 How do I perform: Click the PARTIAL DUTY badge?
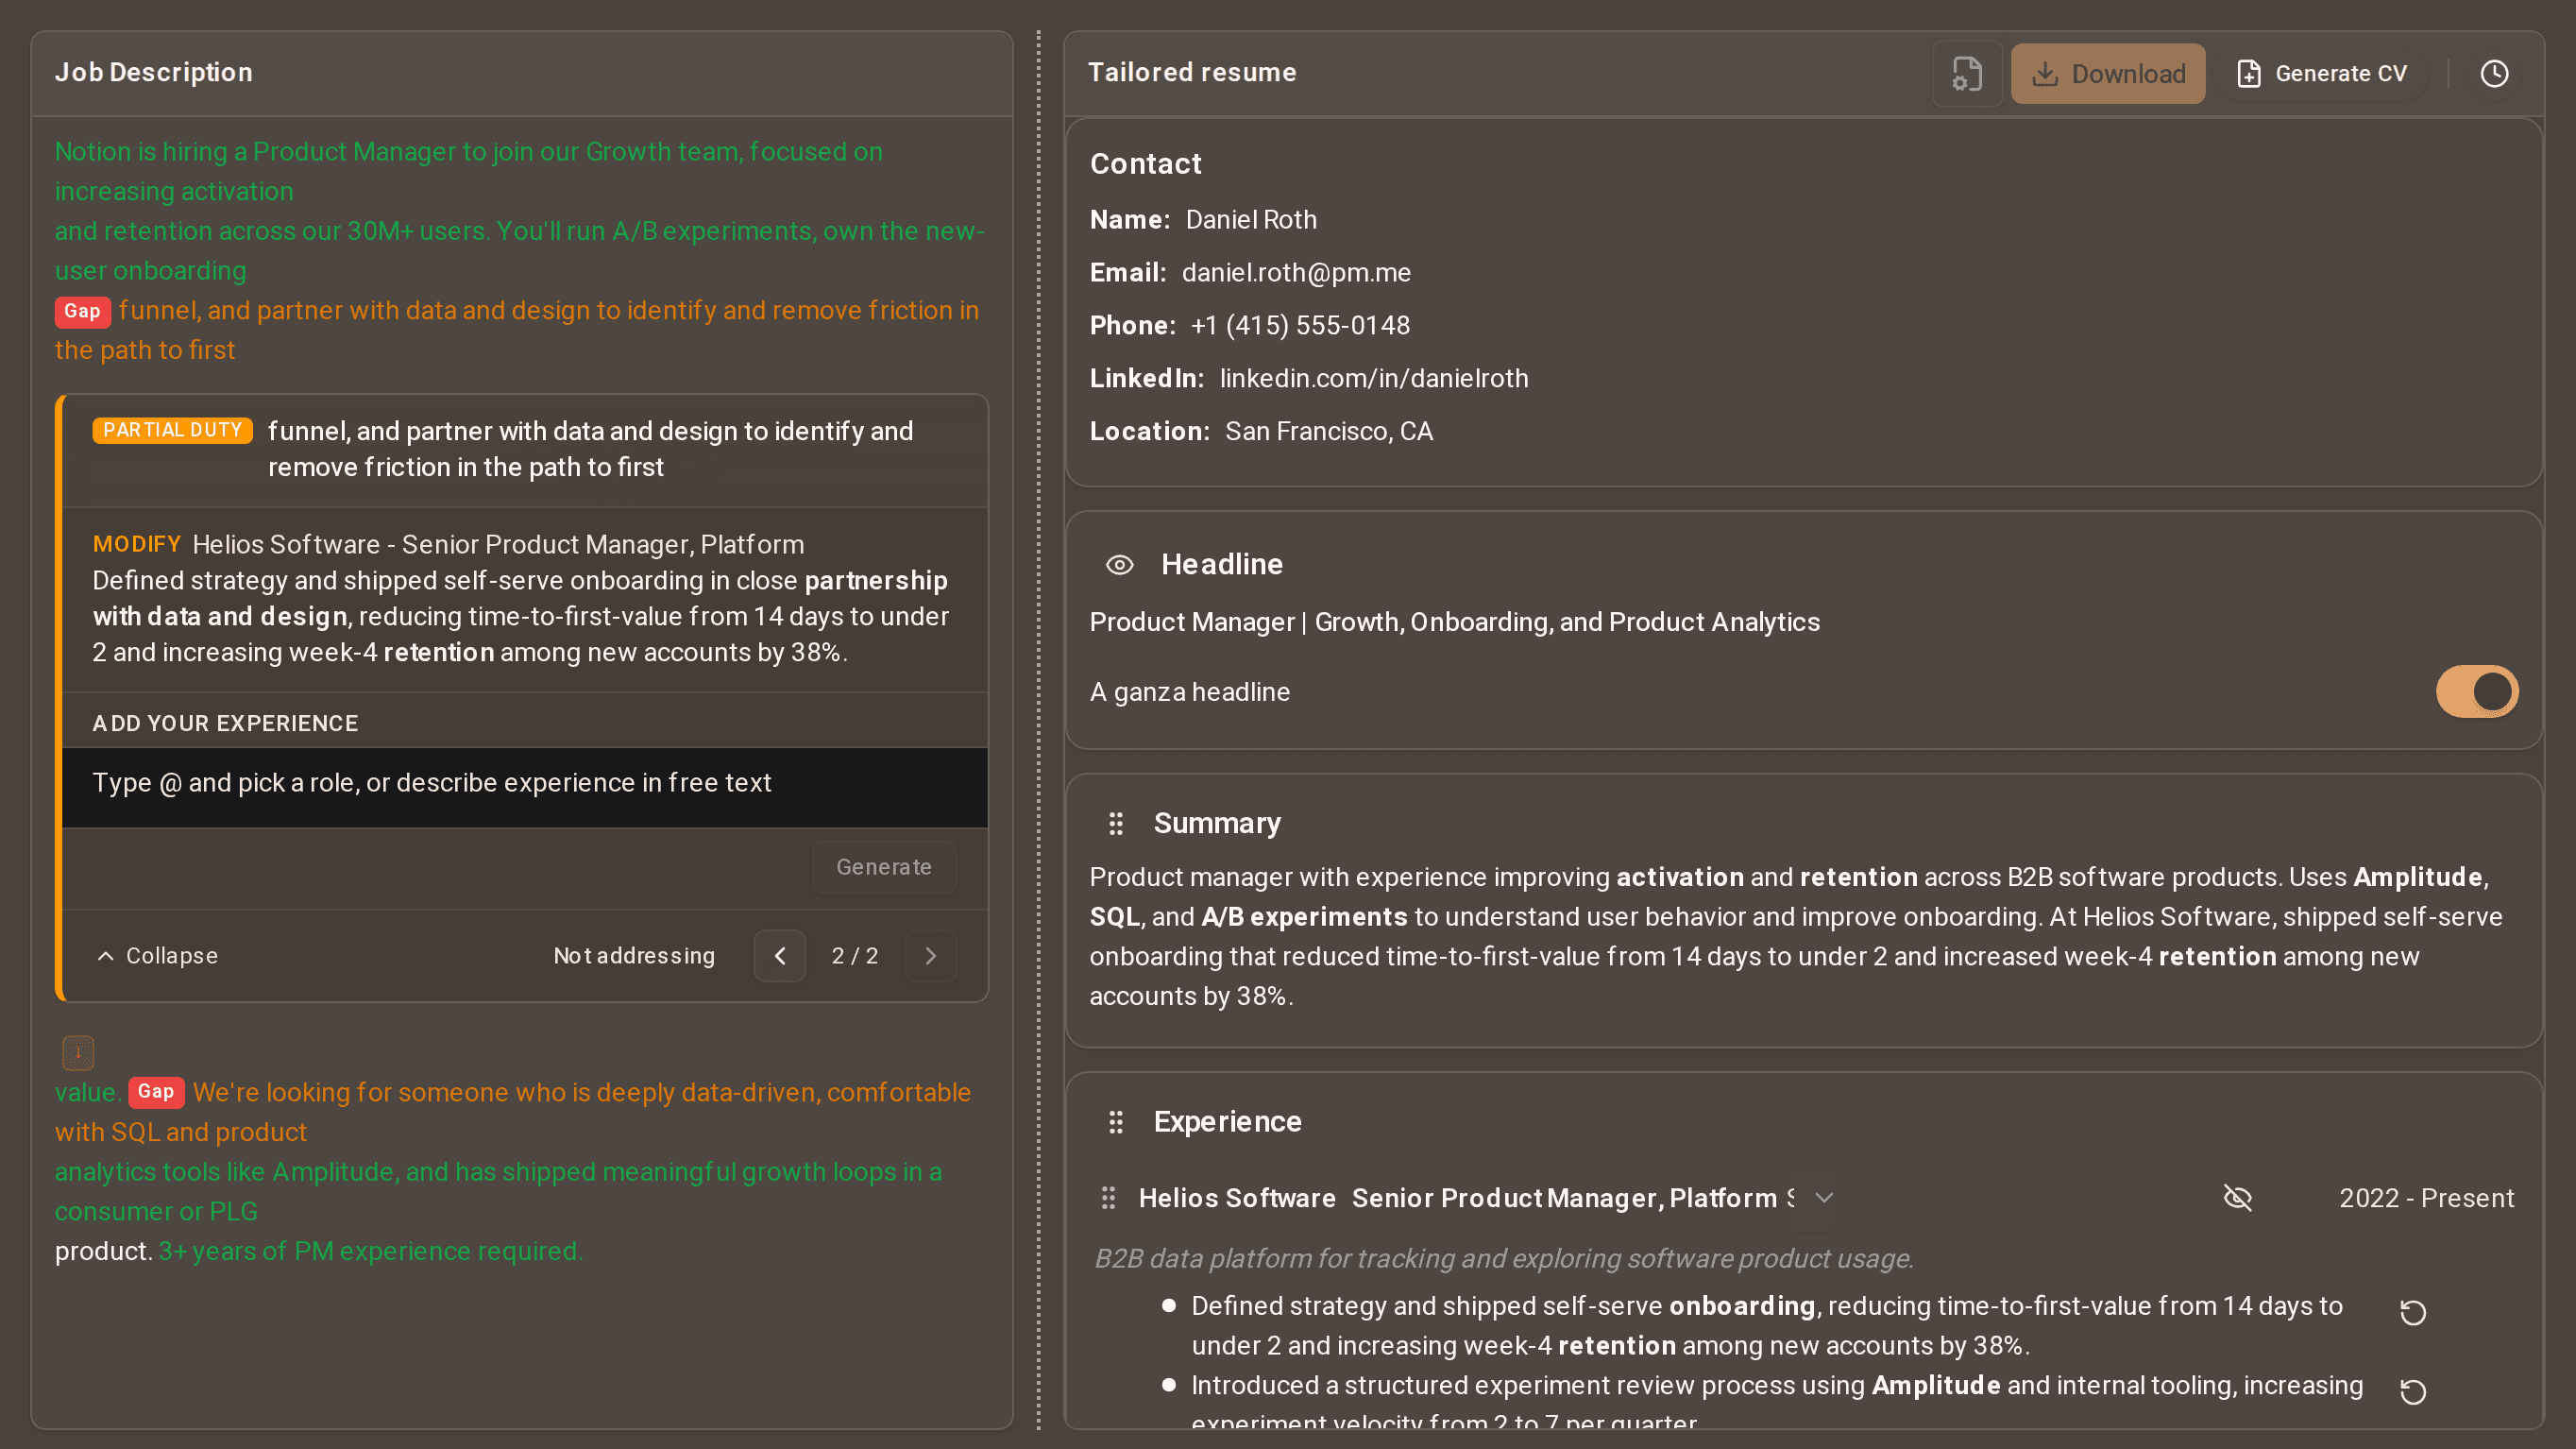(x=172, y=430)
